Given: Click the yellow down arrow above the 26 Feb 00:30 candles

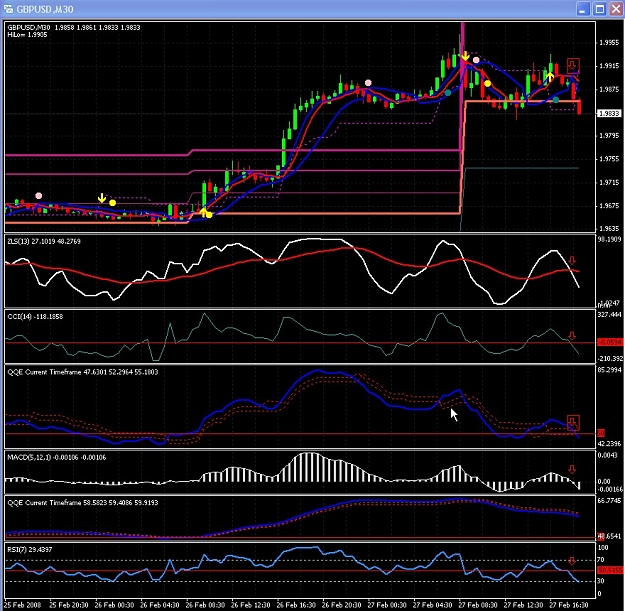Looking at the screenshot, I should point(102,198).
